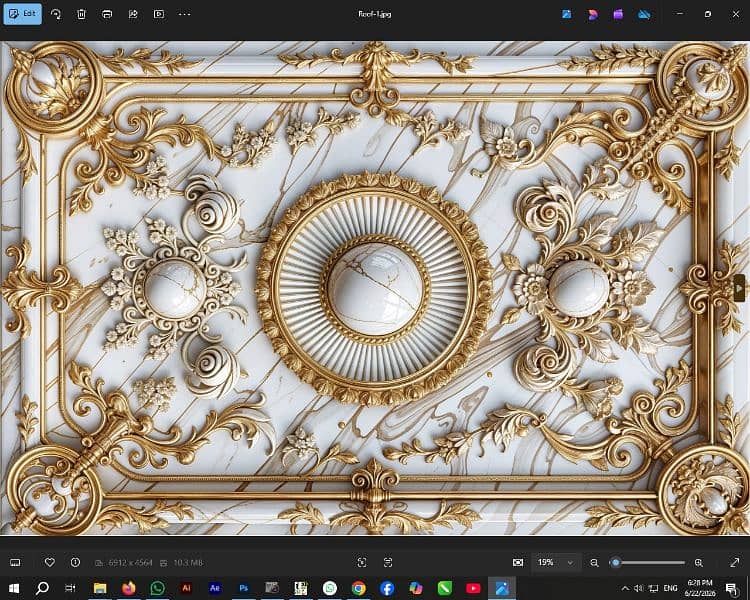Click the ceiling artwork image preview

tap(375, 288)
